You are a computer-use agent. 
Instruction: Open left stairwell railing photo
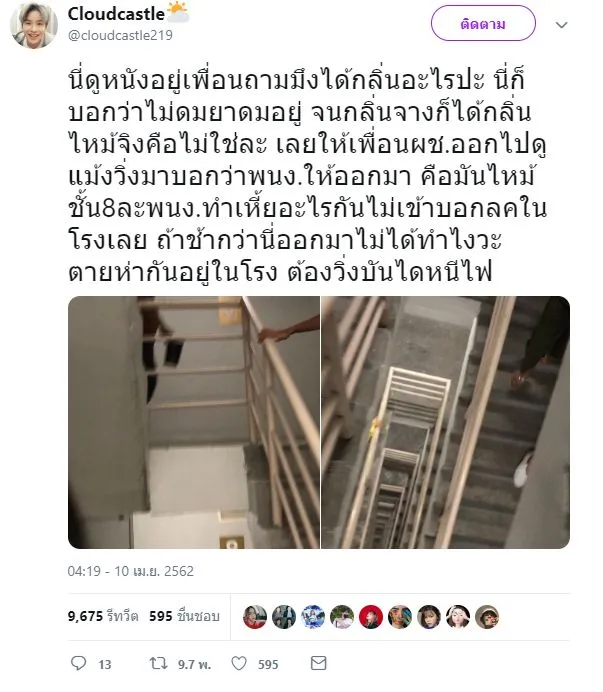click(194, 422)
